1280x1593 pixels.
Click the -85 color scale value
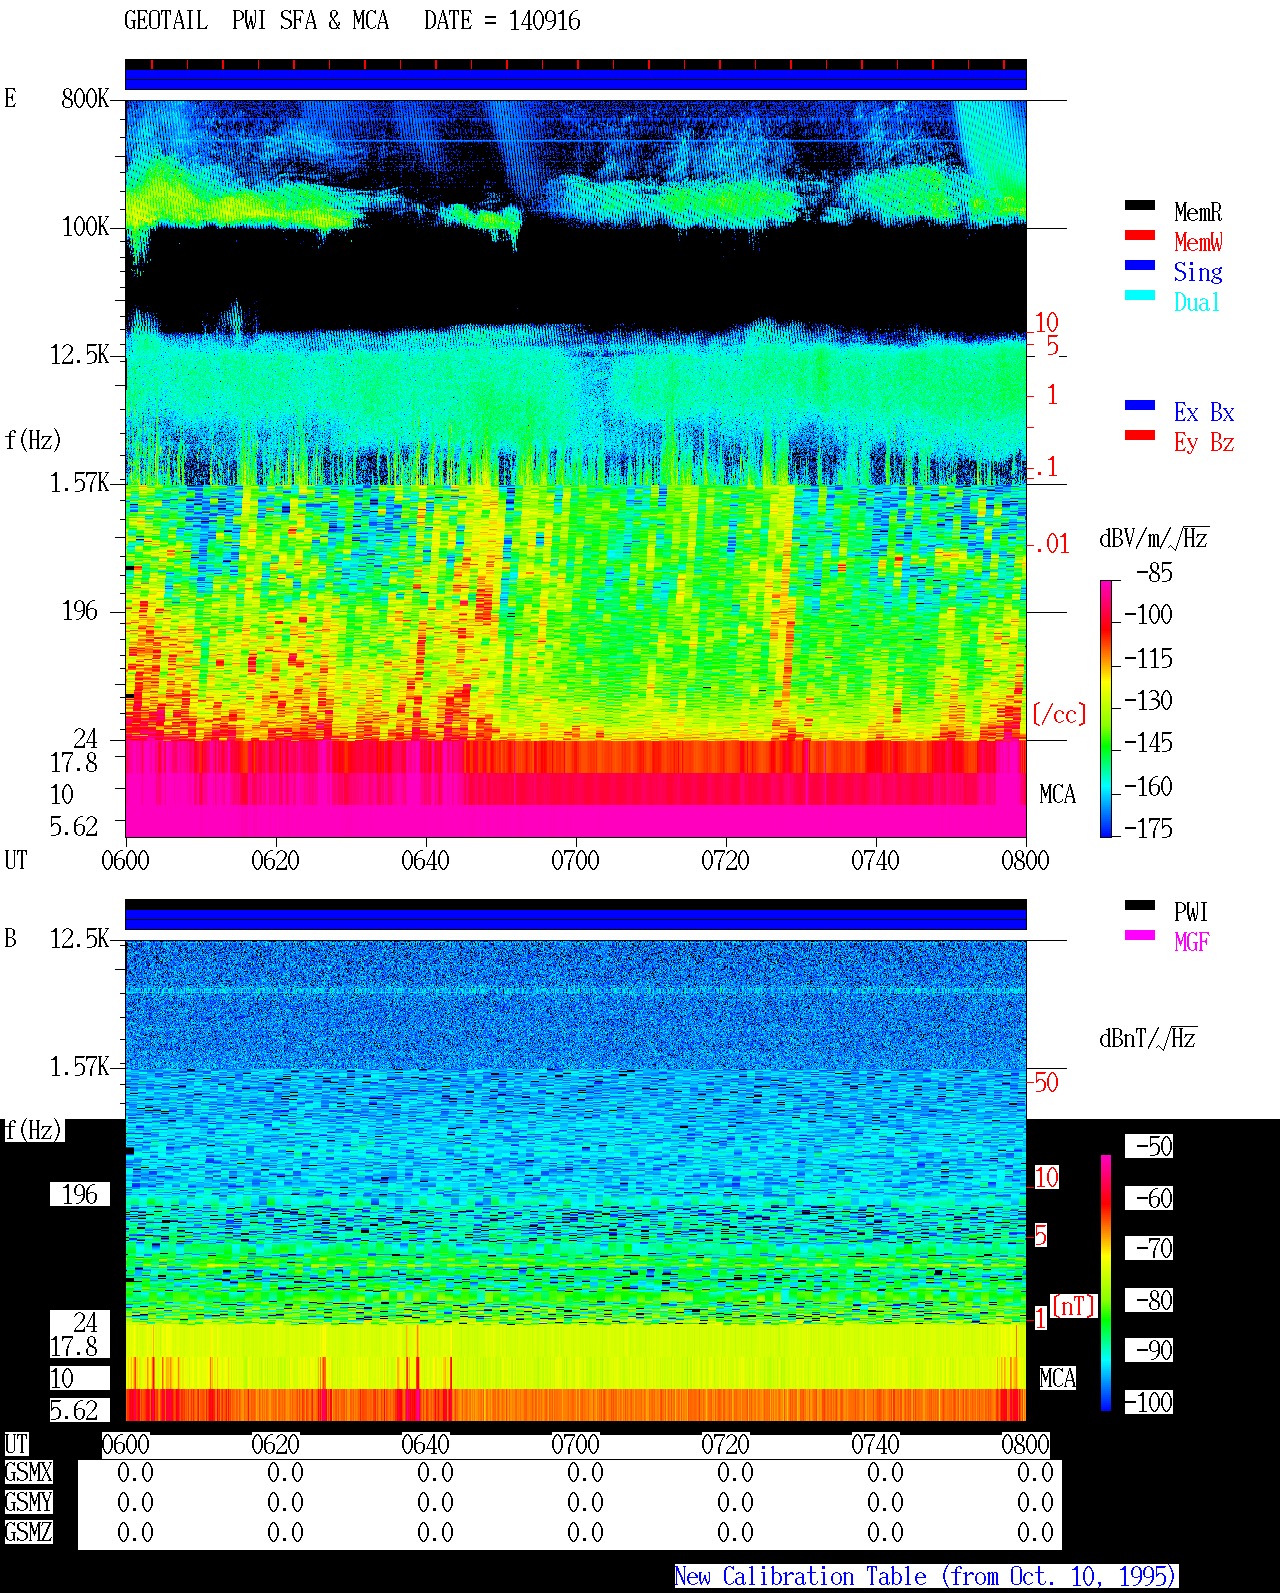1154,573
